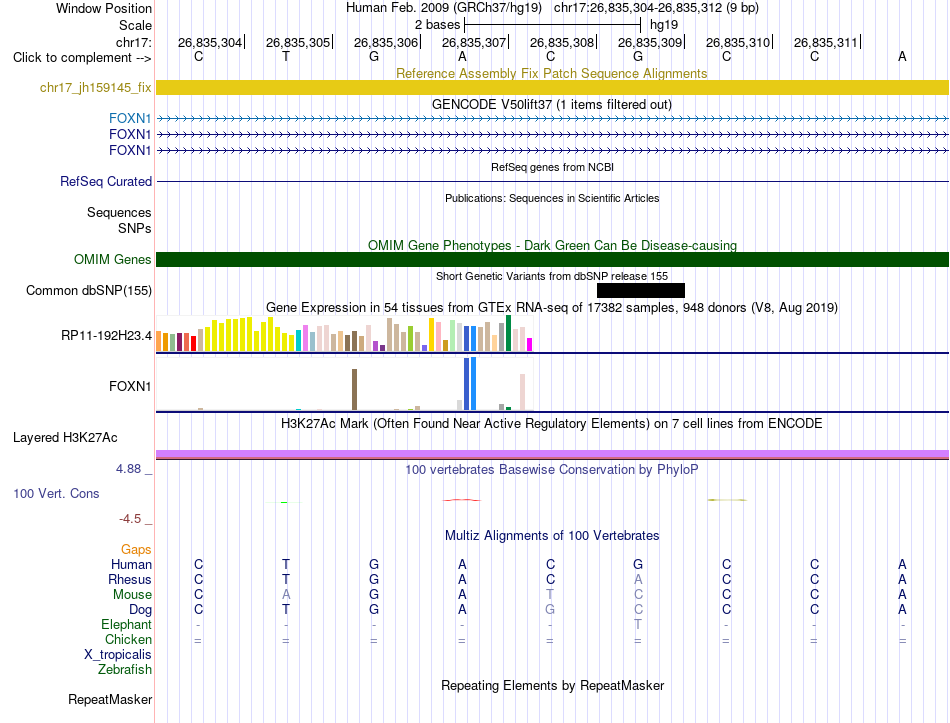950x723 pixels.
Task: Click the Gaps label in Multiz track
Action: point(136,549)
